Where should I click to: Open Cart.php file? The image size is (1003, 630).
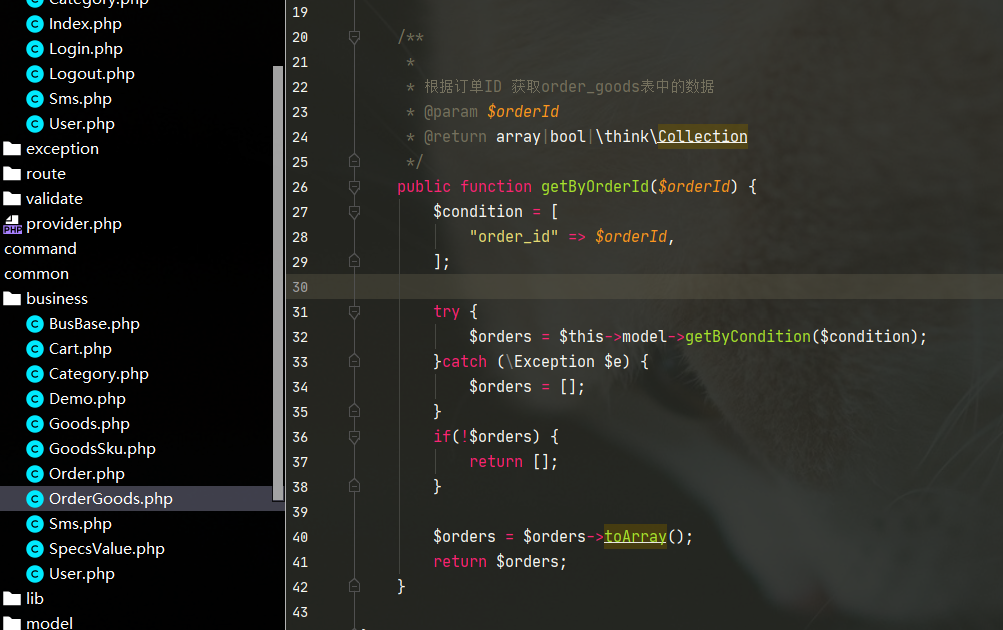point(80,349)
